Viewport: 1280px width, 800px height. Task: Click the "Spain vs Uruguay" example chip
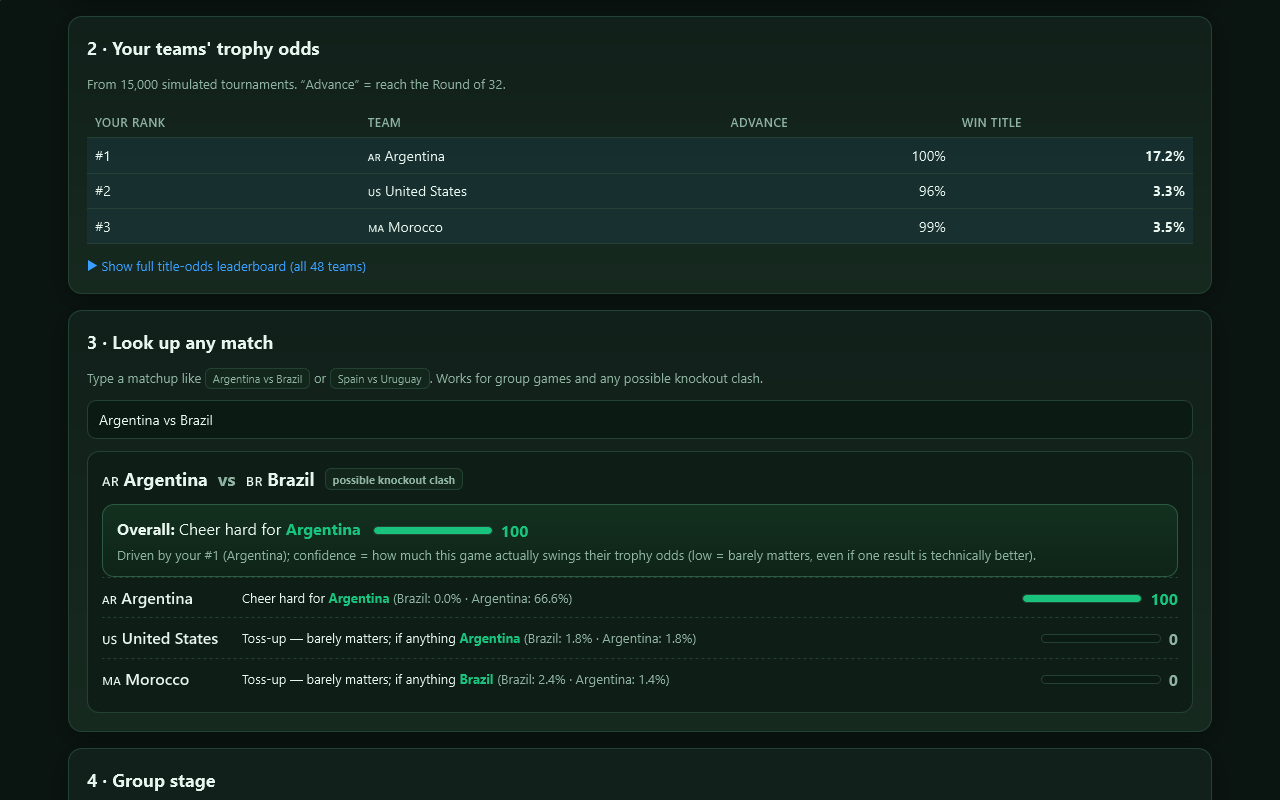pos(380,379)
